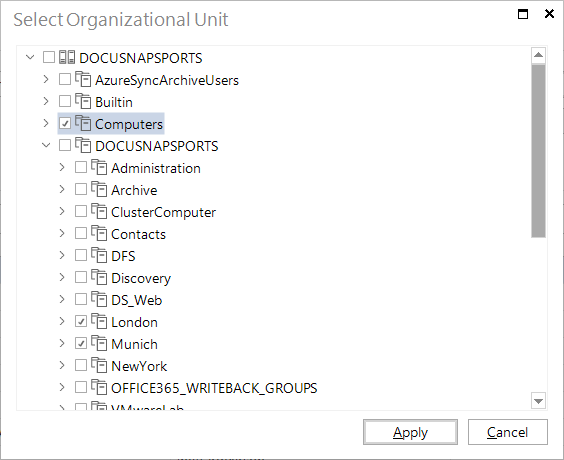Tick the OFFICE365_WRITEBACK_GROUPS checkbox

[81, 387]
